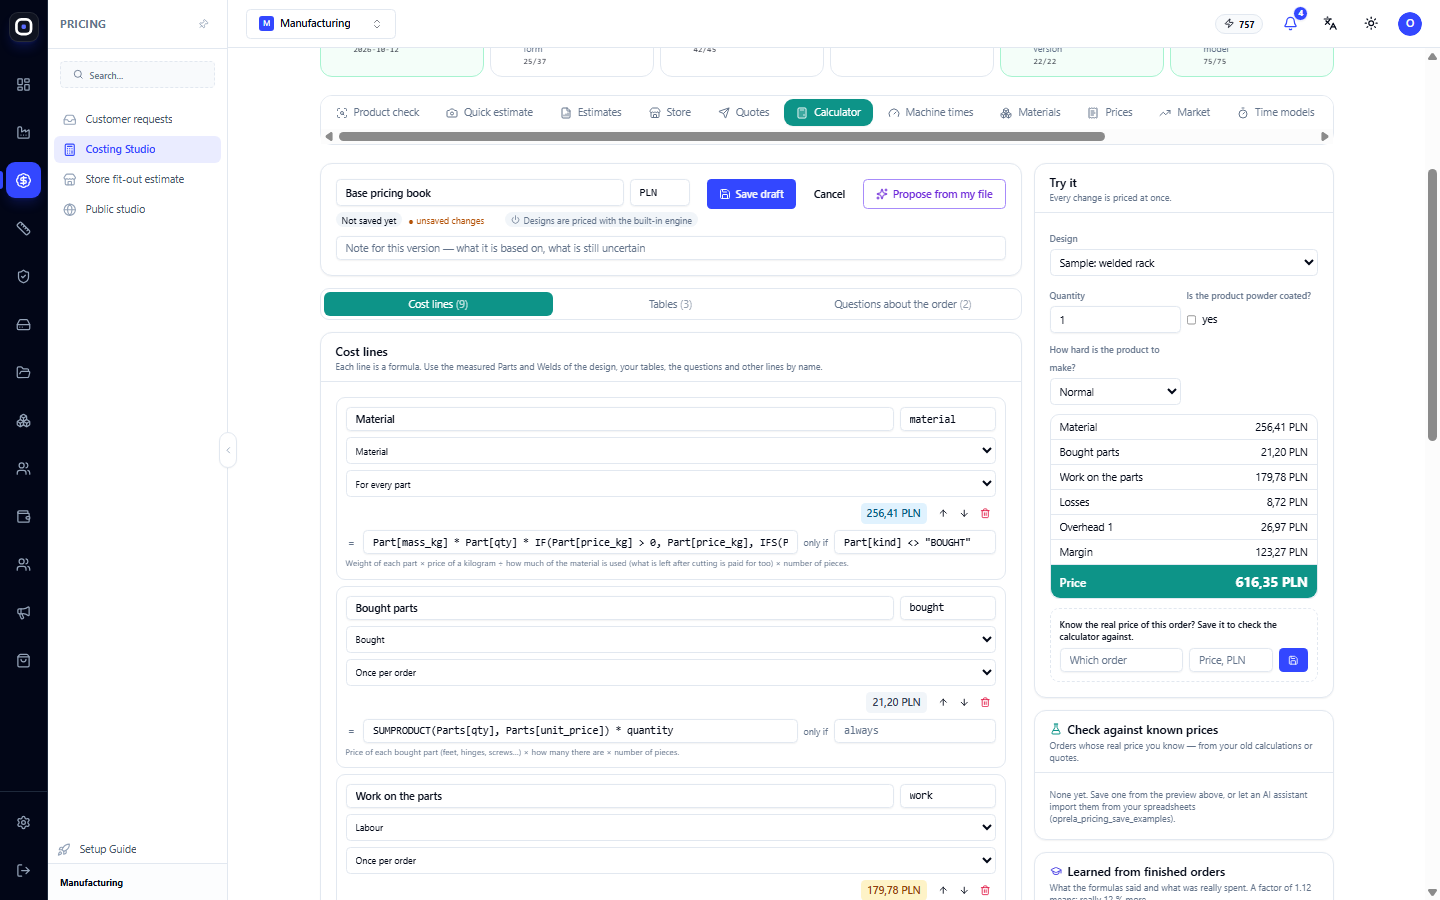Image resolution: width=1440 pixels, height=900 pixels.
Task: Move the Work on the parts line down
Action: pyautogui.click(x=964, y=890)
